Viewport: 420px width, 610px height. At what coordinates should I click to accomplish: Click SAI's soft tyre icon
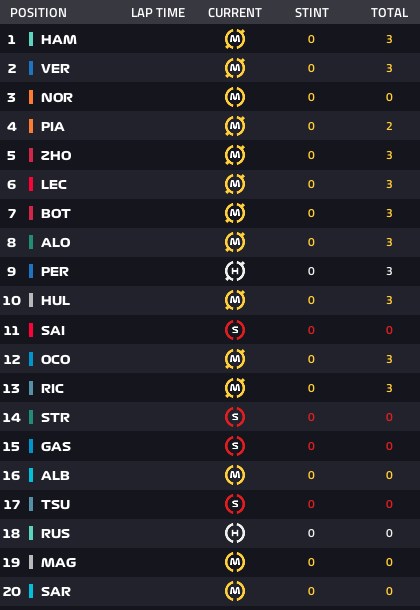[235, 330]
